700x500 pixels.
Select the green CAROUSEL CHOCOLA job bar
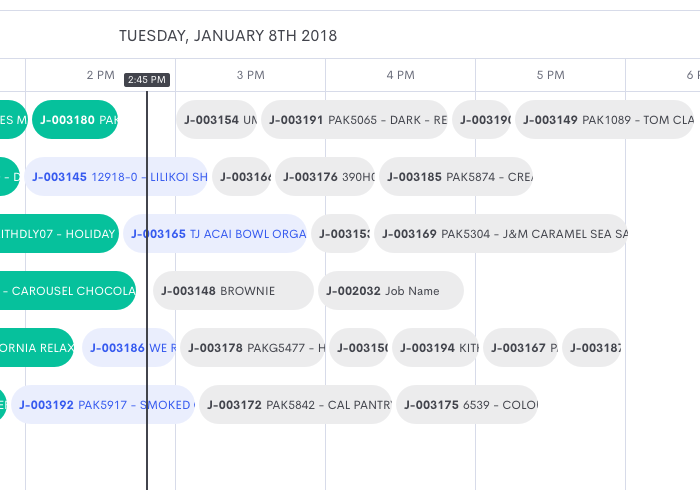(68, 291)
